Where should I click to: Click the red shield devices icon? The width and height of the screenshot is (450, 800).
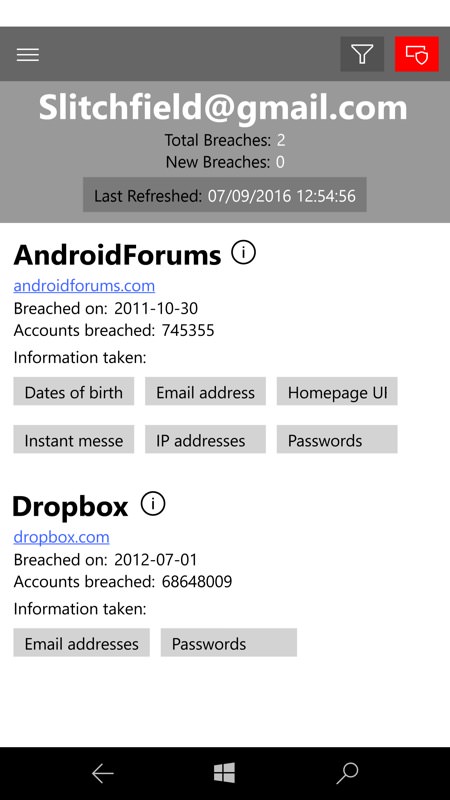(416, 54)
